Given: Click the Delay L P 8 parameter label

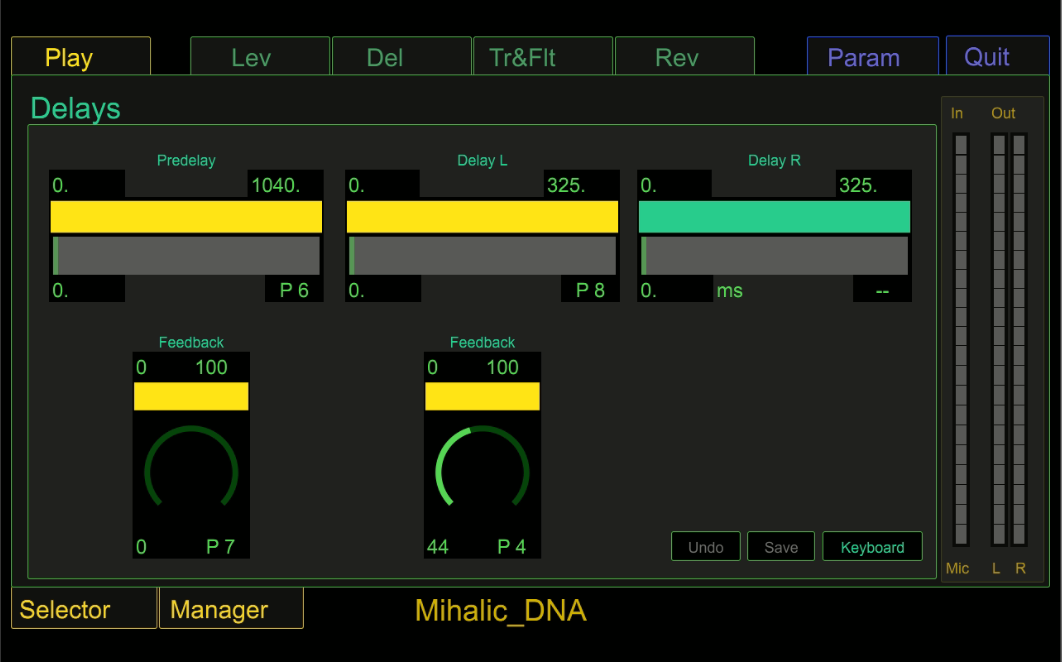Looking at the screenshot, I should [590, 290].
